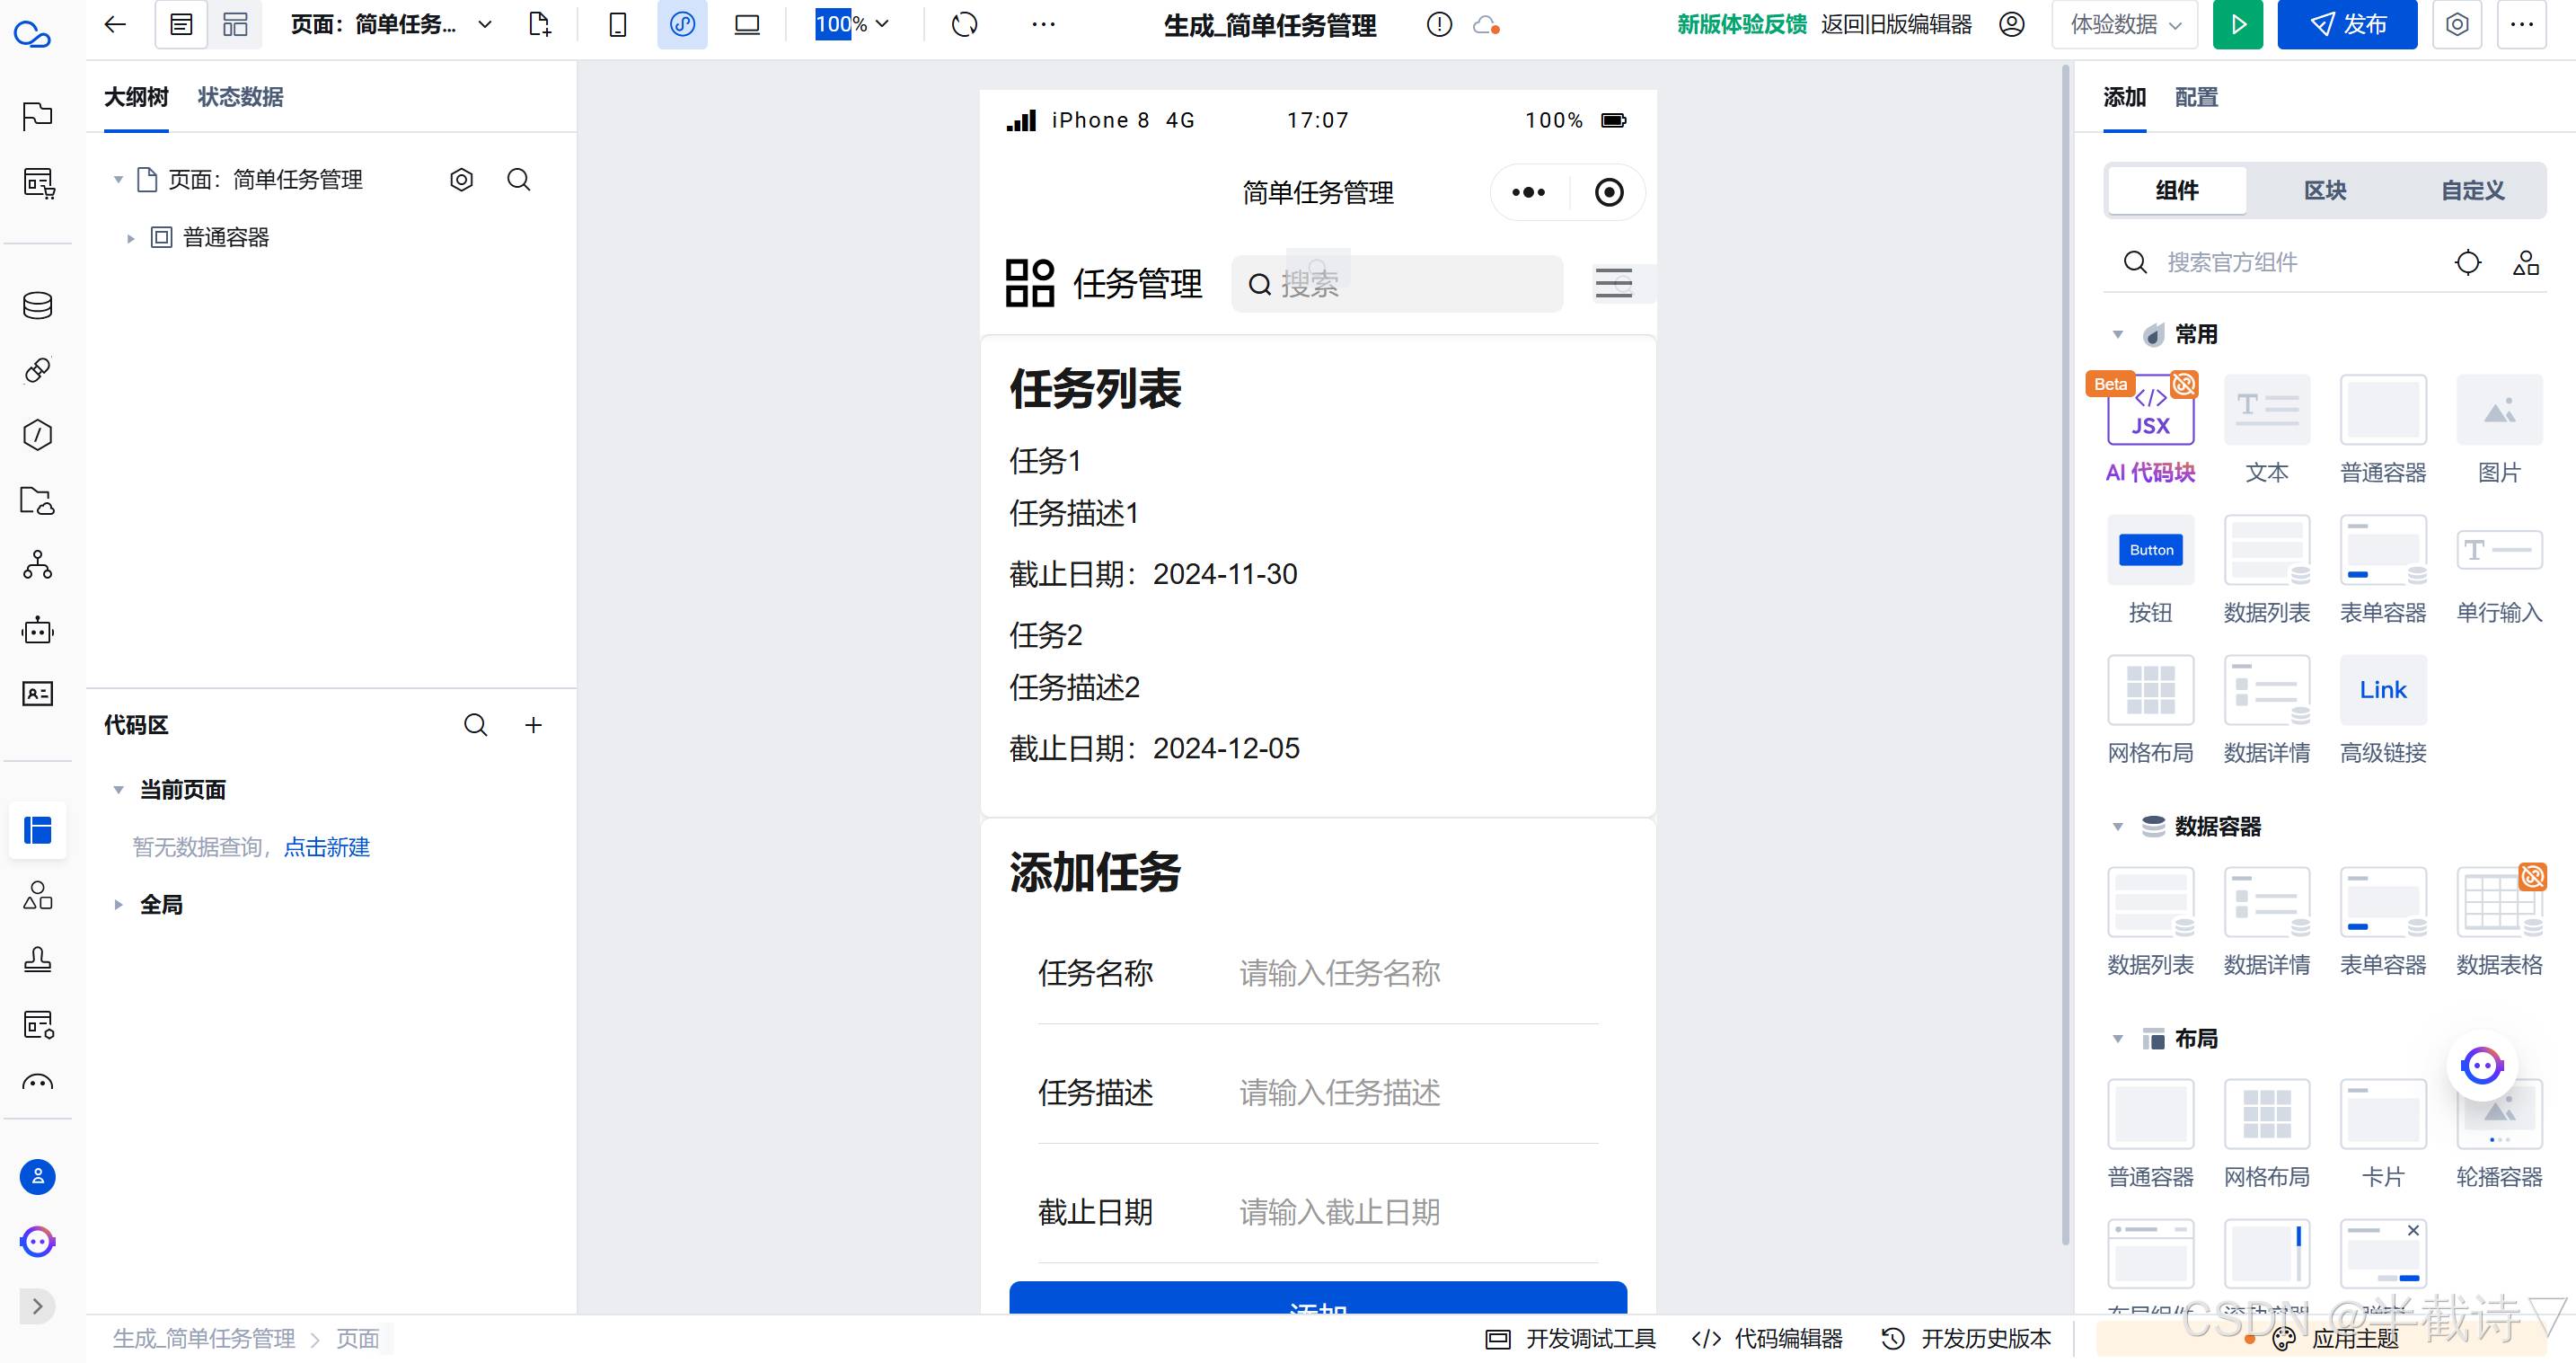This screenshot has height=1363, width=2576.
Task: Select highlighted blue layout icon in sidebar
Action: click(x=38, y=830)
